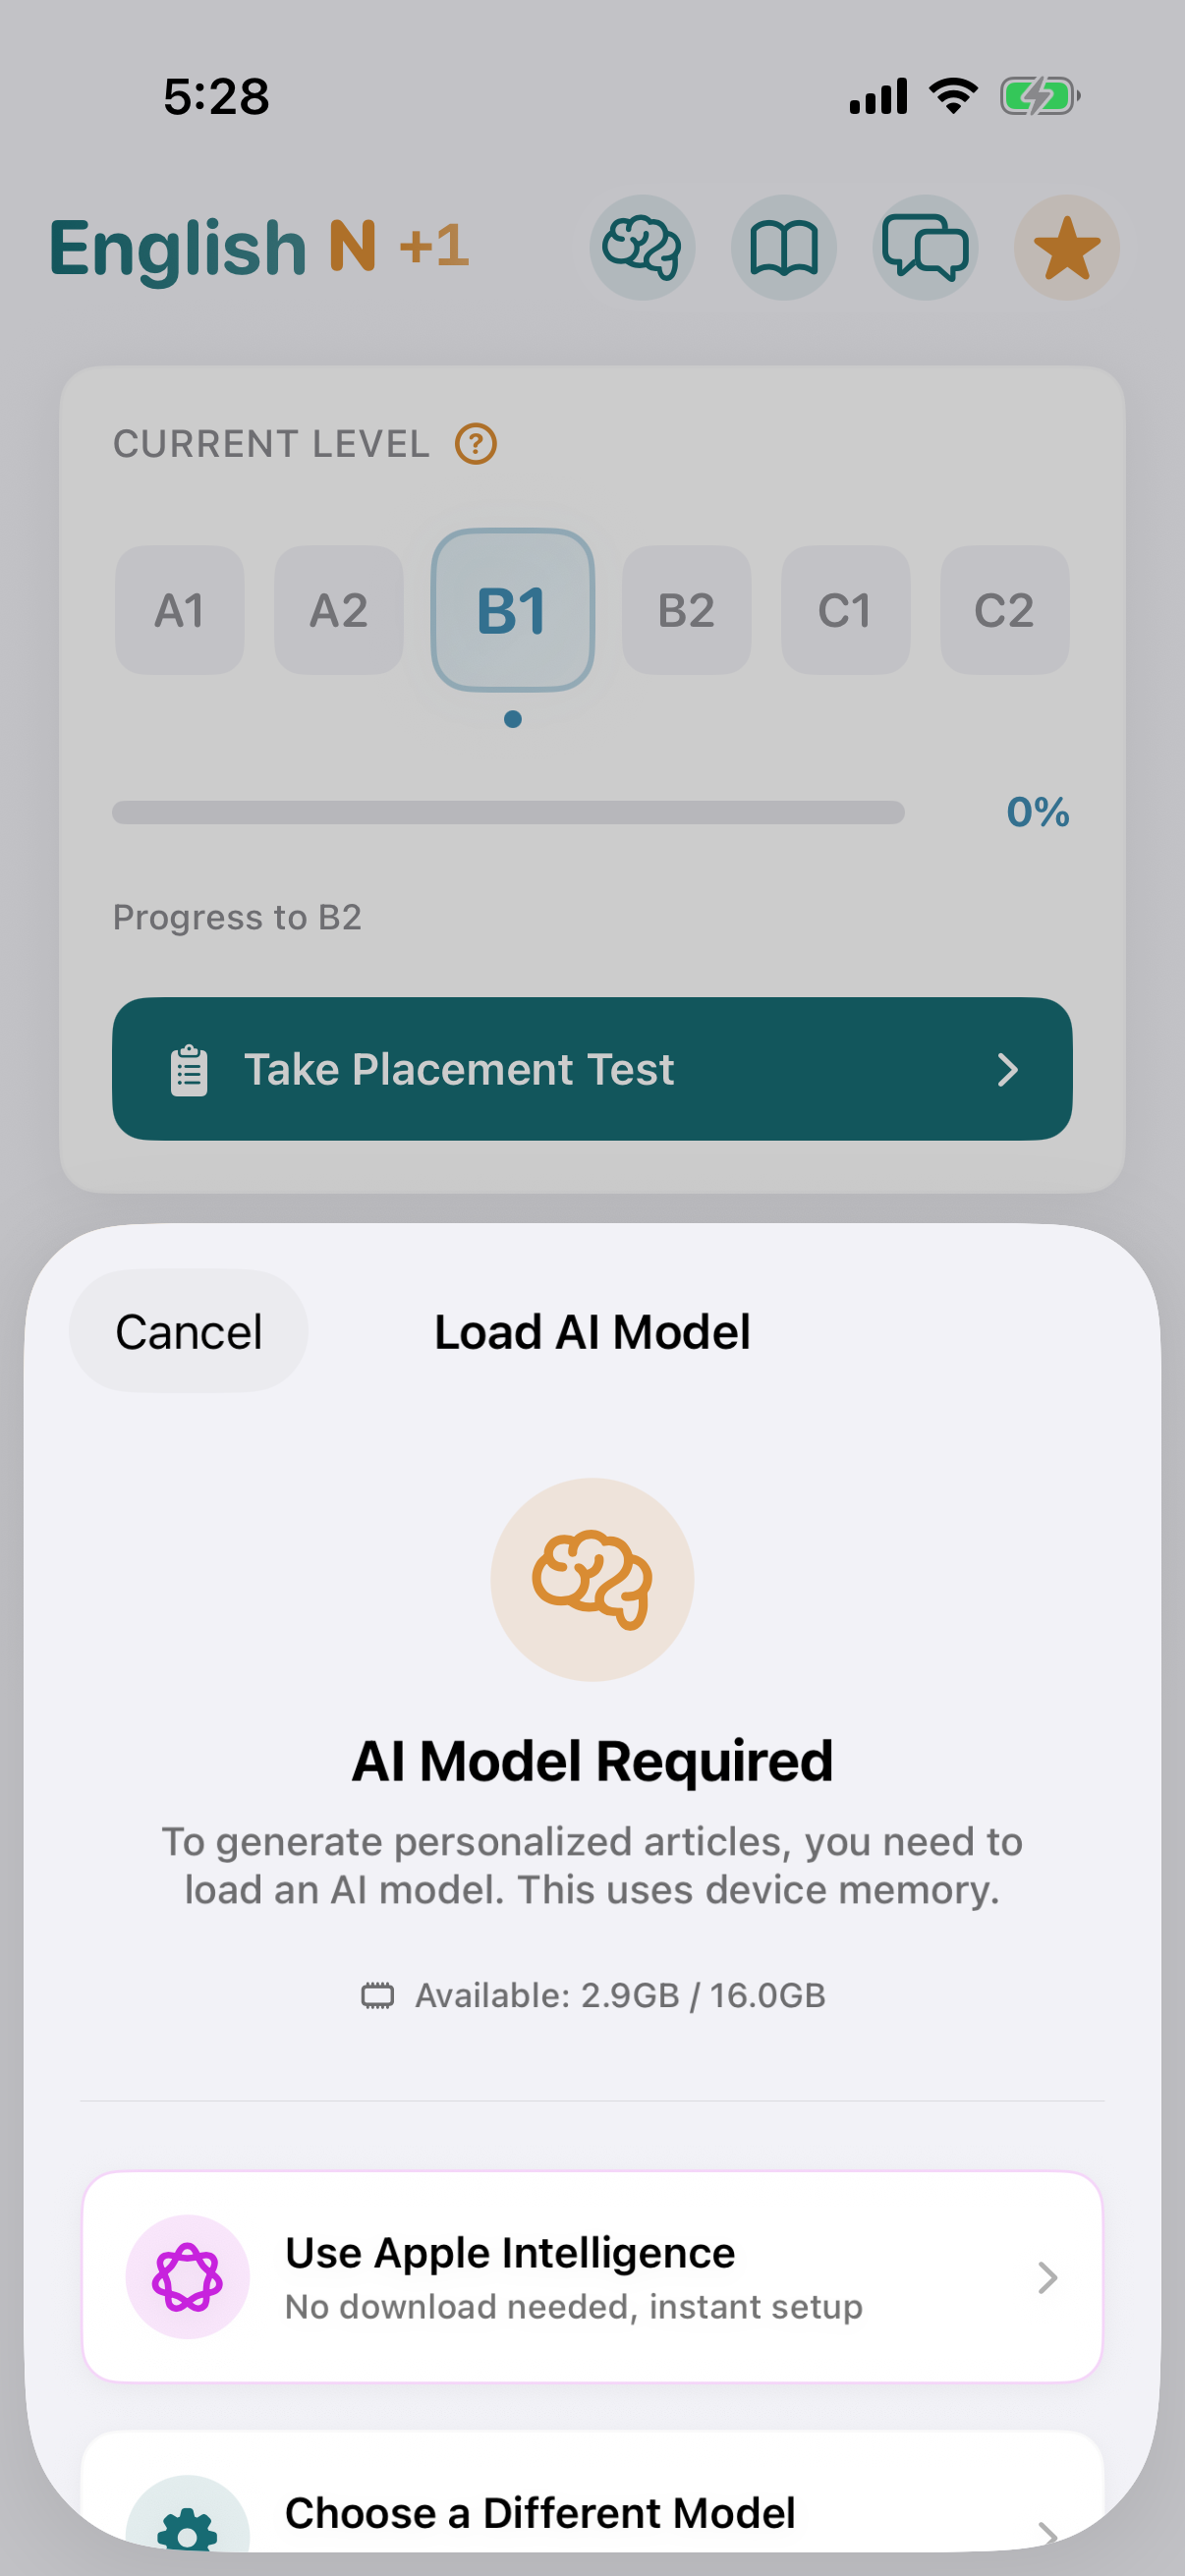Click the Progress to B2 bar
Screen dimensions: 1185x2576
pyautogui.click(x=508, y=812)
